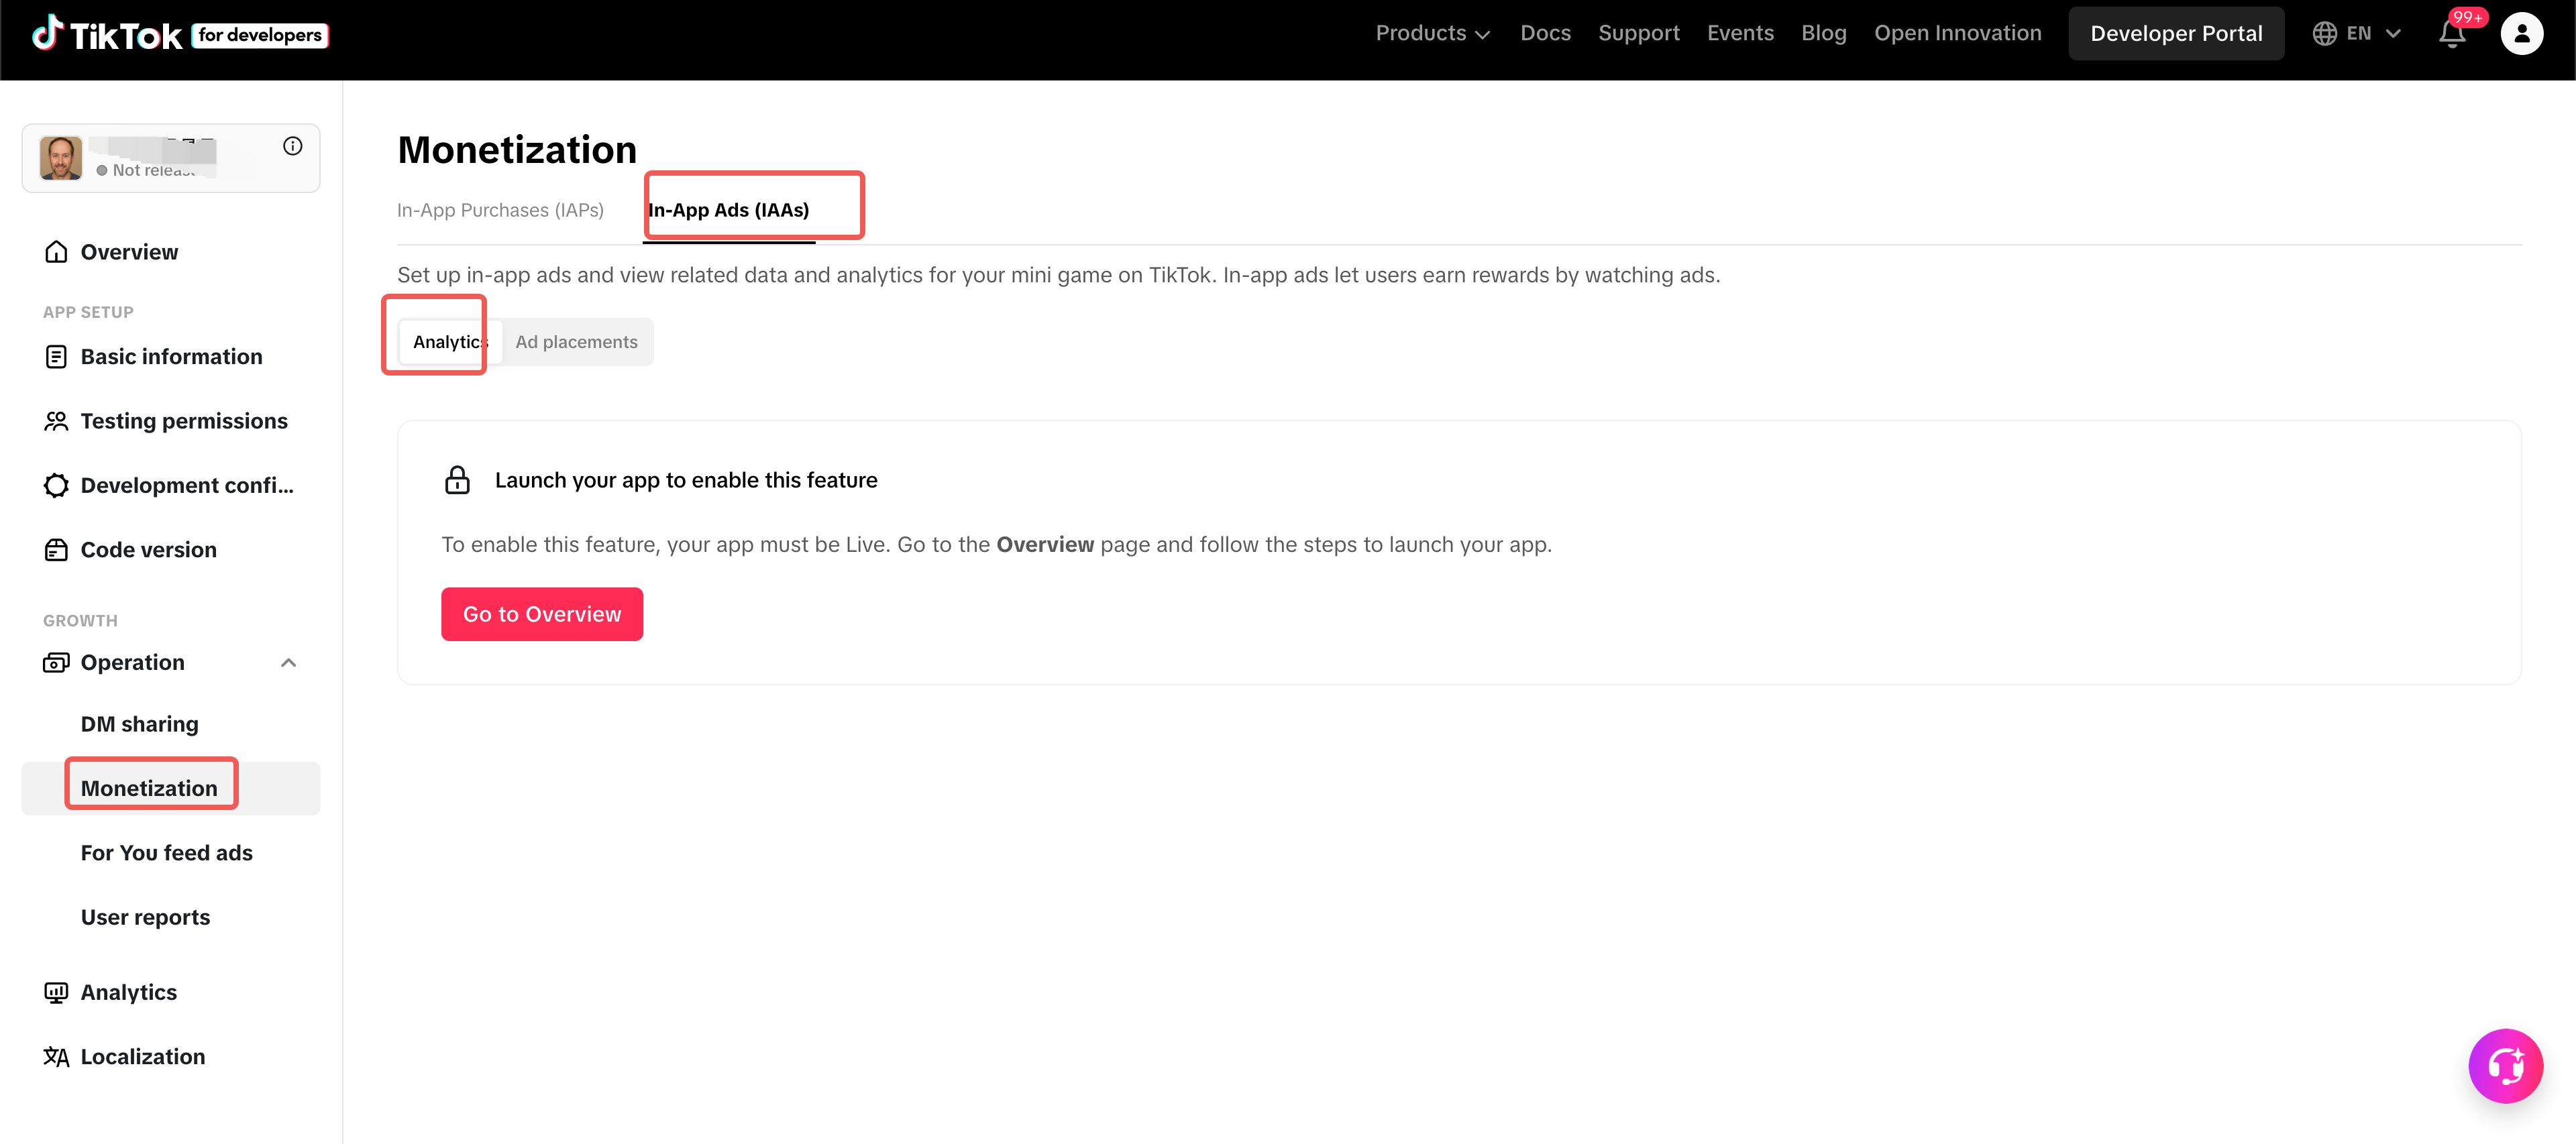Click the Monetization page heading
2576x1144 pixels.
pyautogui.click(x=517, y=150)
